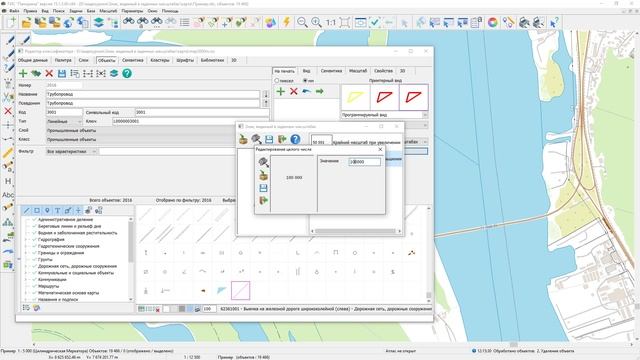Image resolution: width=640 pixels, height=360 pixels.
Task: Expand 'Границы и ограждения' tree node
Action: coord(27,253)
